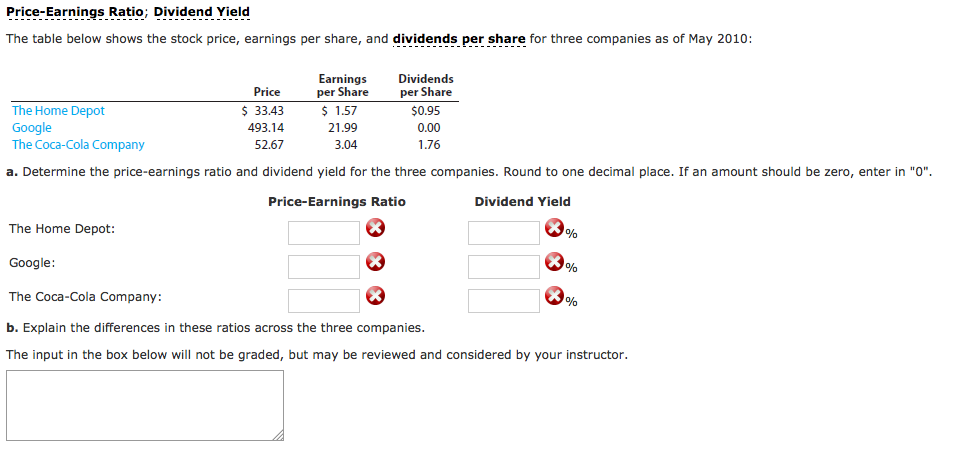Click Coca-Cola Company dividend yield input
The height and width of the screenshot is (458, 975).
[x=504, y=300]
